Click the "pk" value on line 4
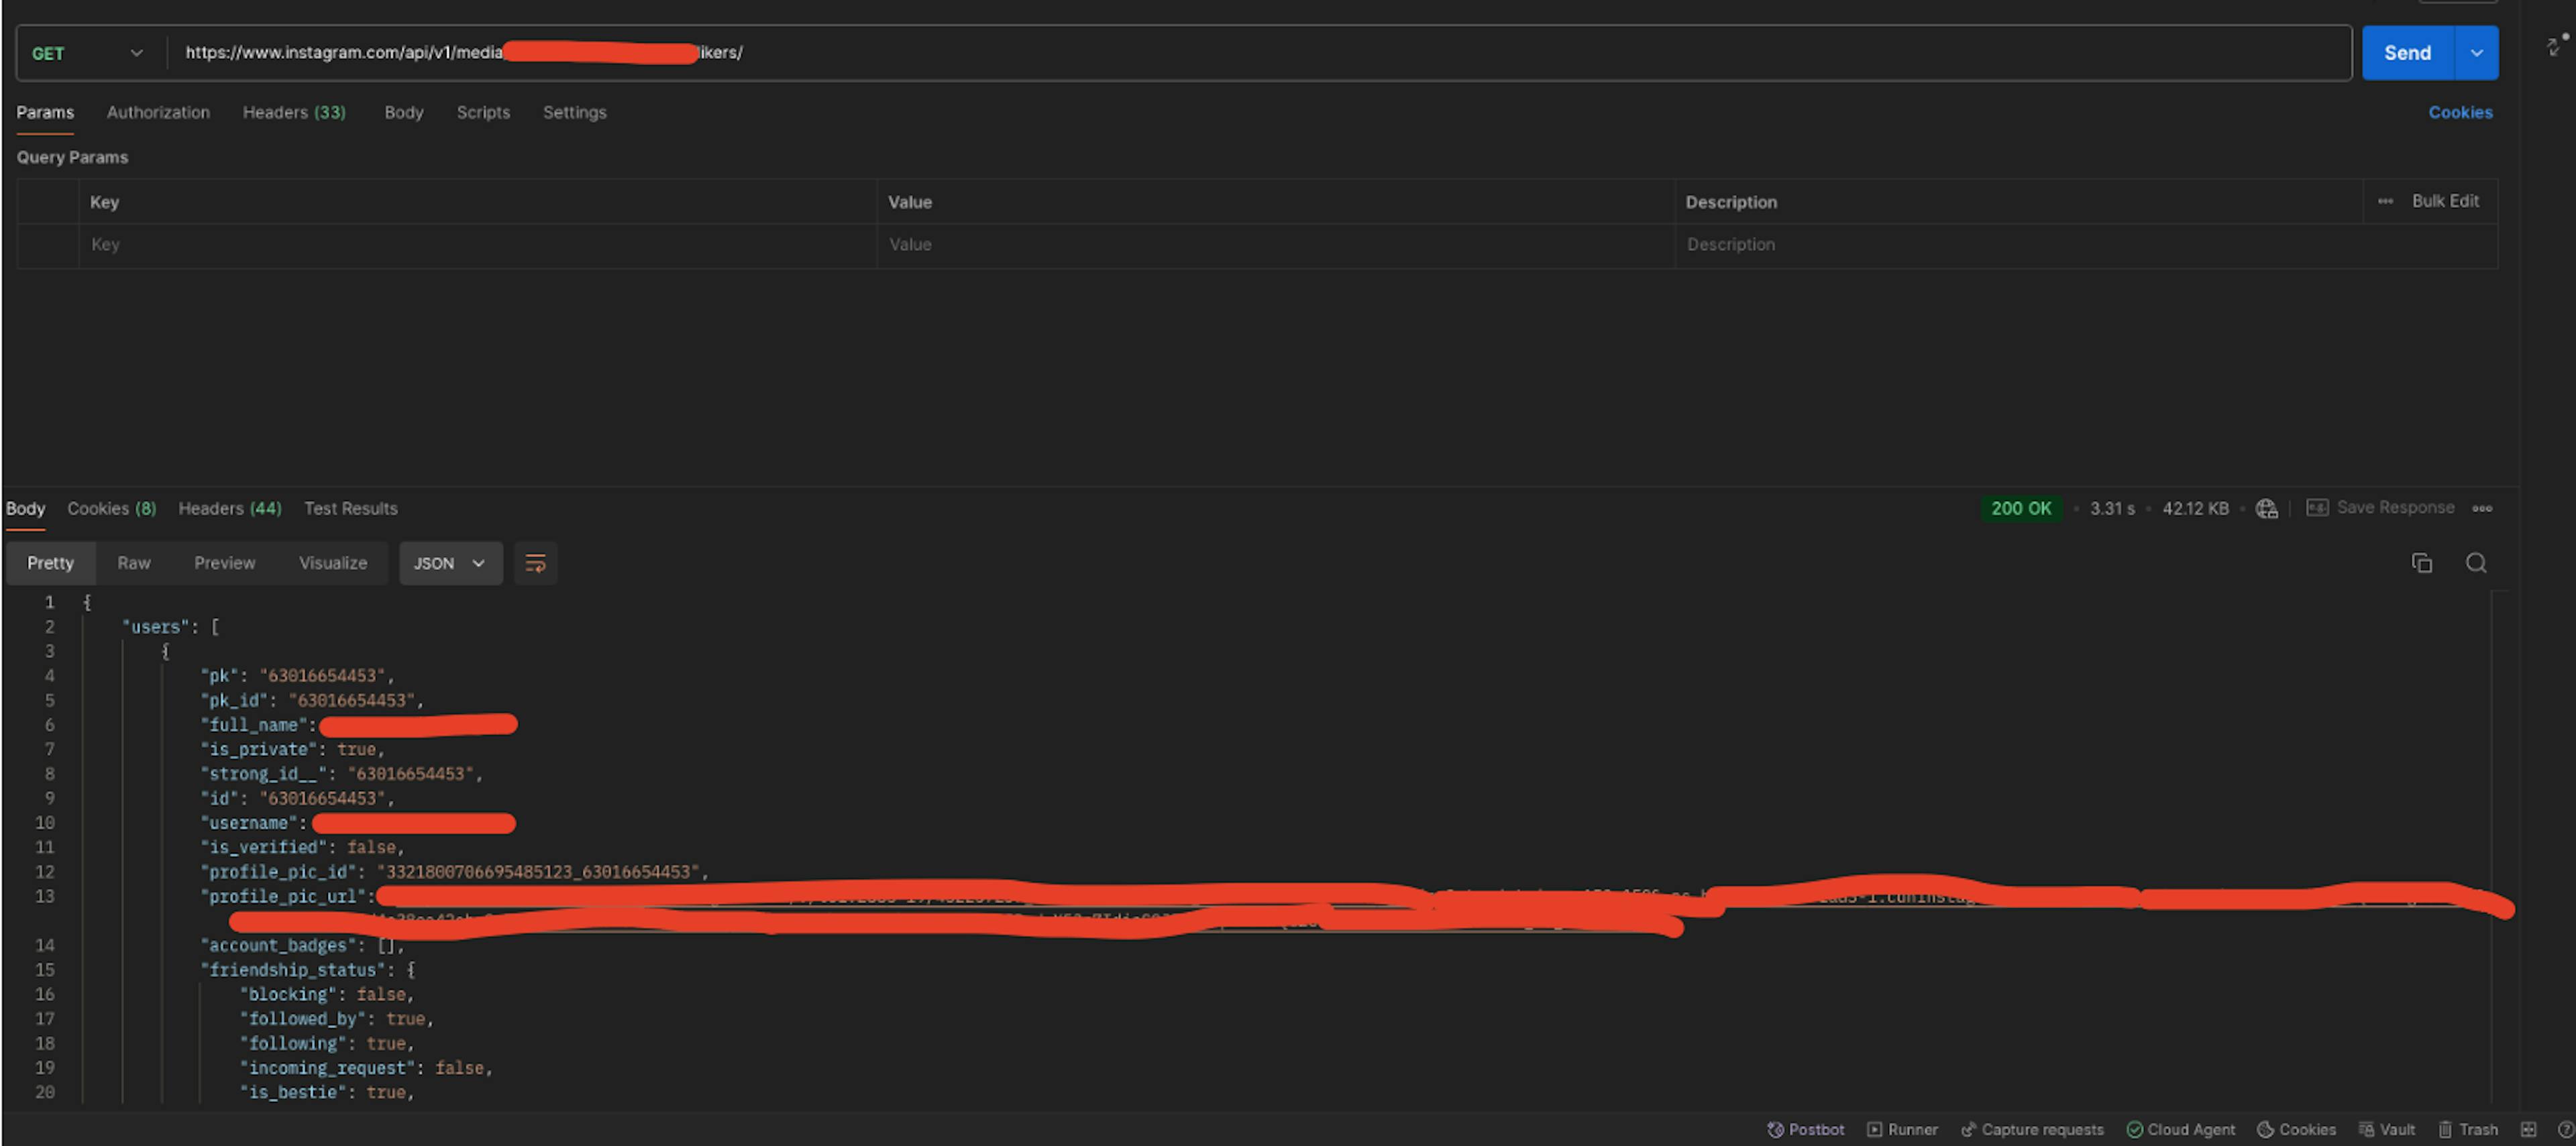Image resolution: width=2576 pixels, height=1146 pixels. pos(322,675)
